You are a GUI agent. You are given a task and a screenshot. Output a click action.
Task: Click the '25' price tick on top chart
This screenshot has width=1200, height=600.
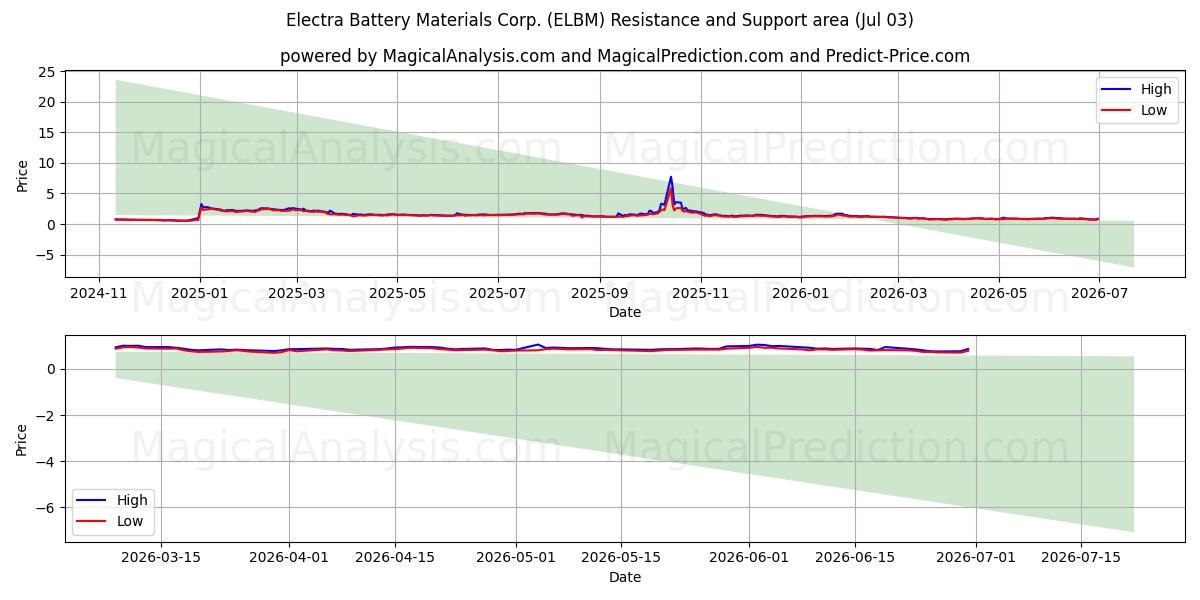pyautogui.click(x=46, y=72)
